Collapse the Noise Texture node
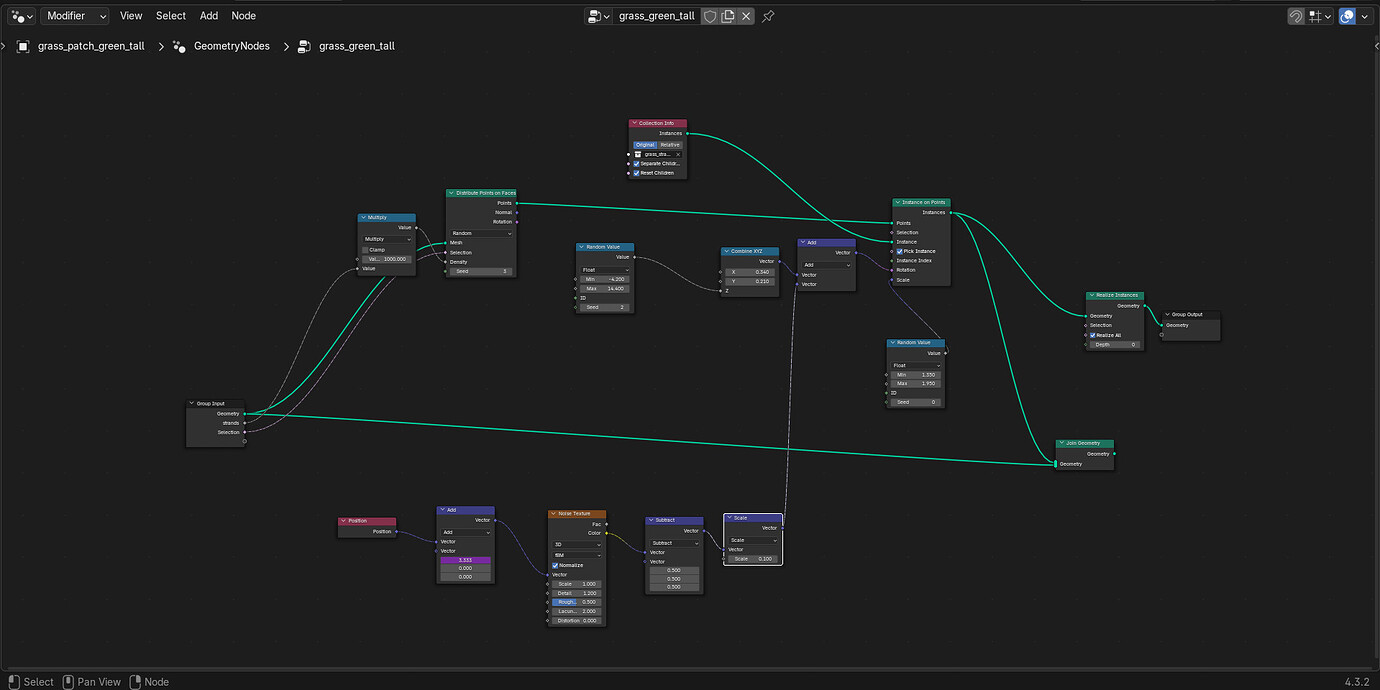The image size is (1380, 690). (x=553, y=514)
